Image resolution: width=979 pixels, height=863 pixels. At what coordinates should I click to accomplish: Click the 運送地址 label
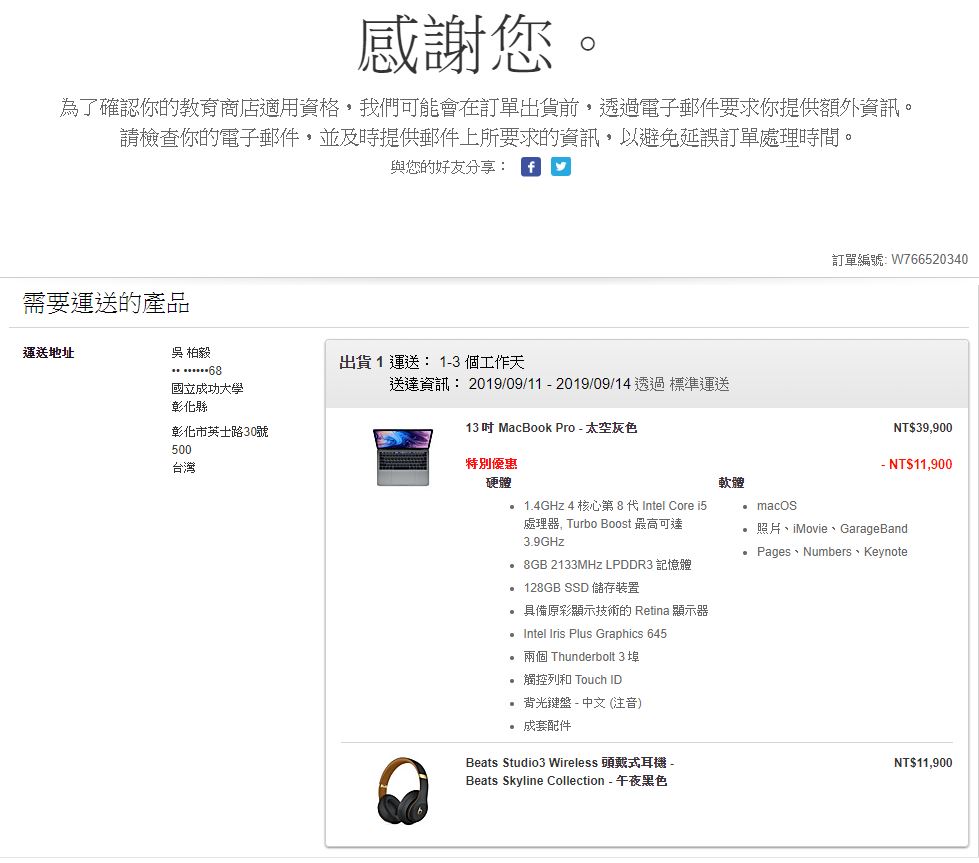[49, 353]
